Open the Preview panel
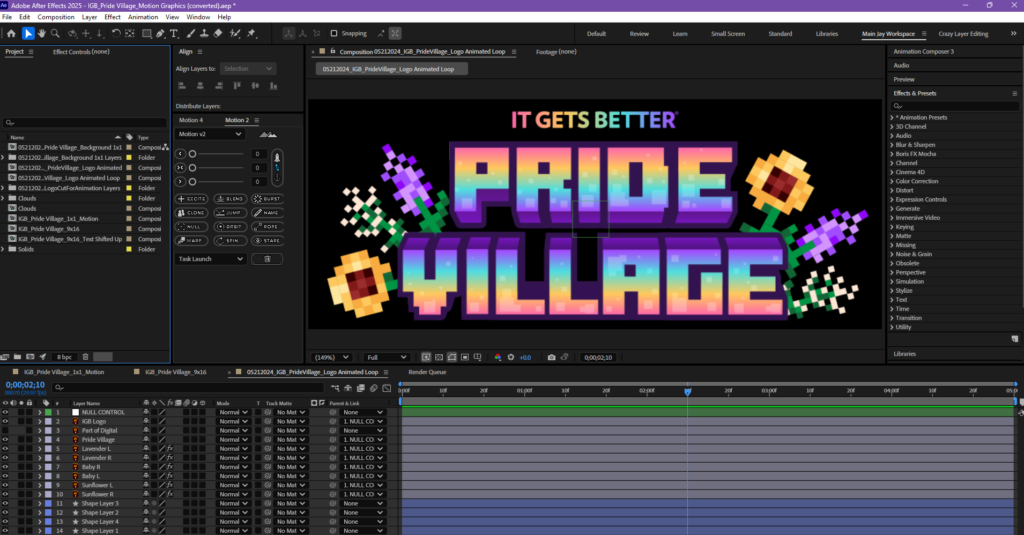The width and height of the screenshot is (1024, 535). 904,80
